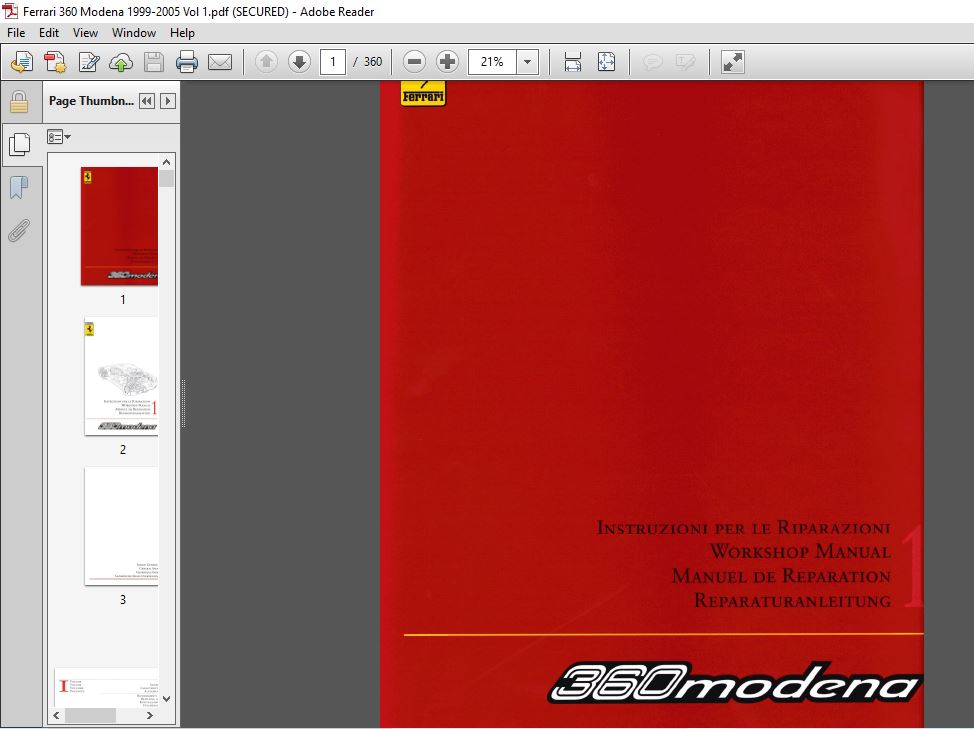Click the vertical scrollbar thumb in thumbnails
This screenshot has height=729, width=974.
point(166,178)
